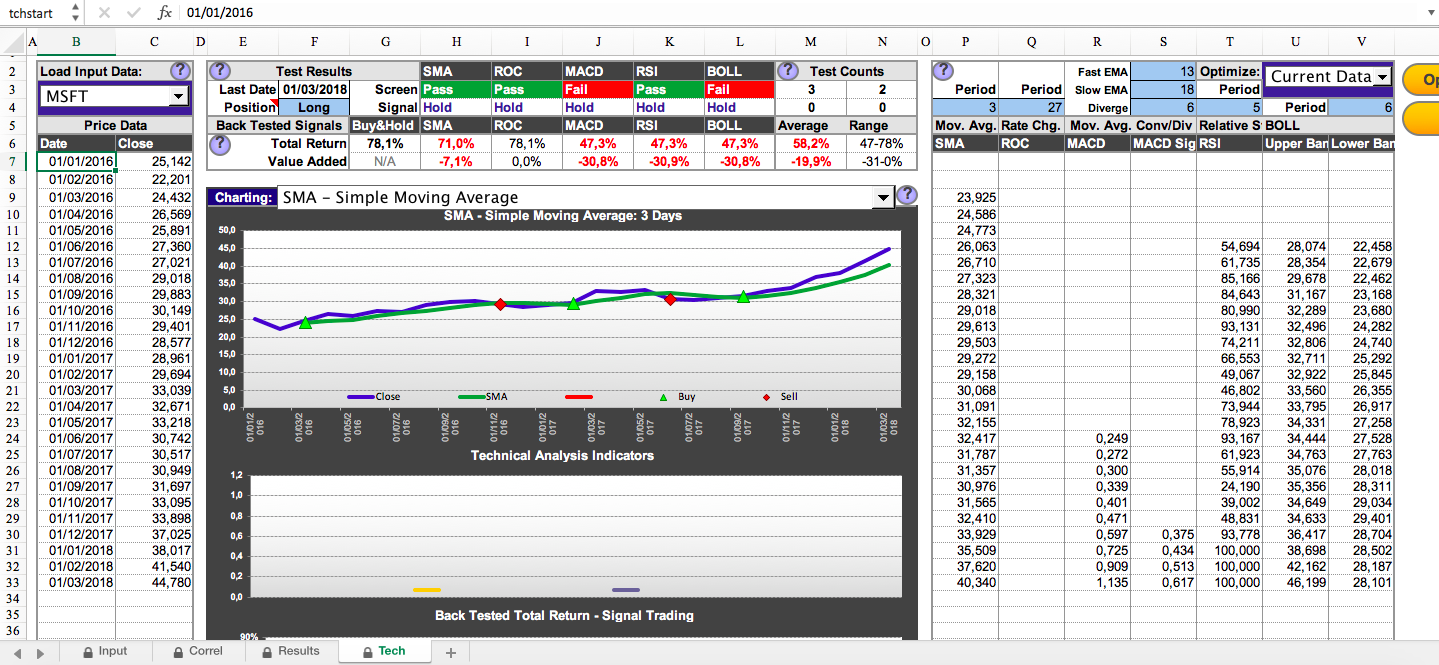This screenshot has height=665, width=1439.
Task: Click the help icon left of Test Results
Action: click(220, 71)
